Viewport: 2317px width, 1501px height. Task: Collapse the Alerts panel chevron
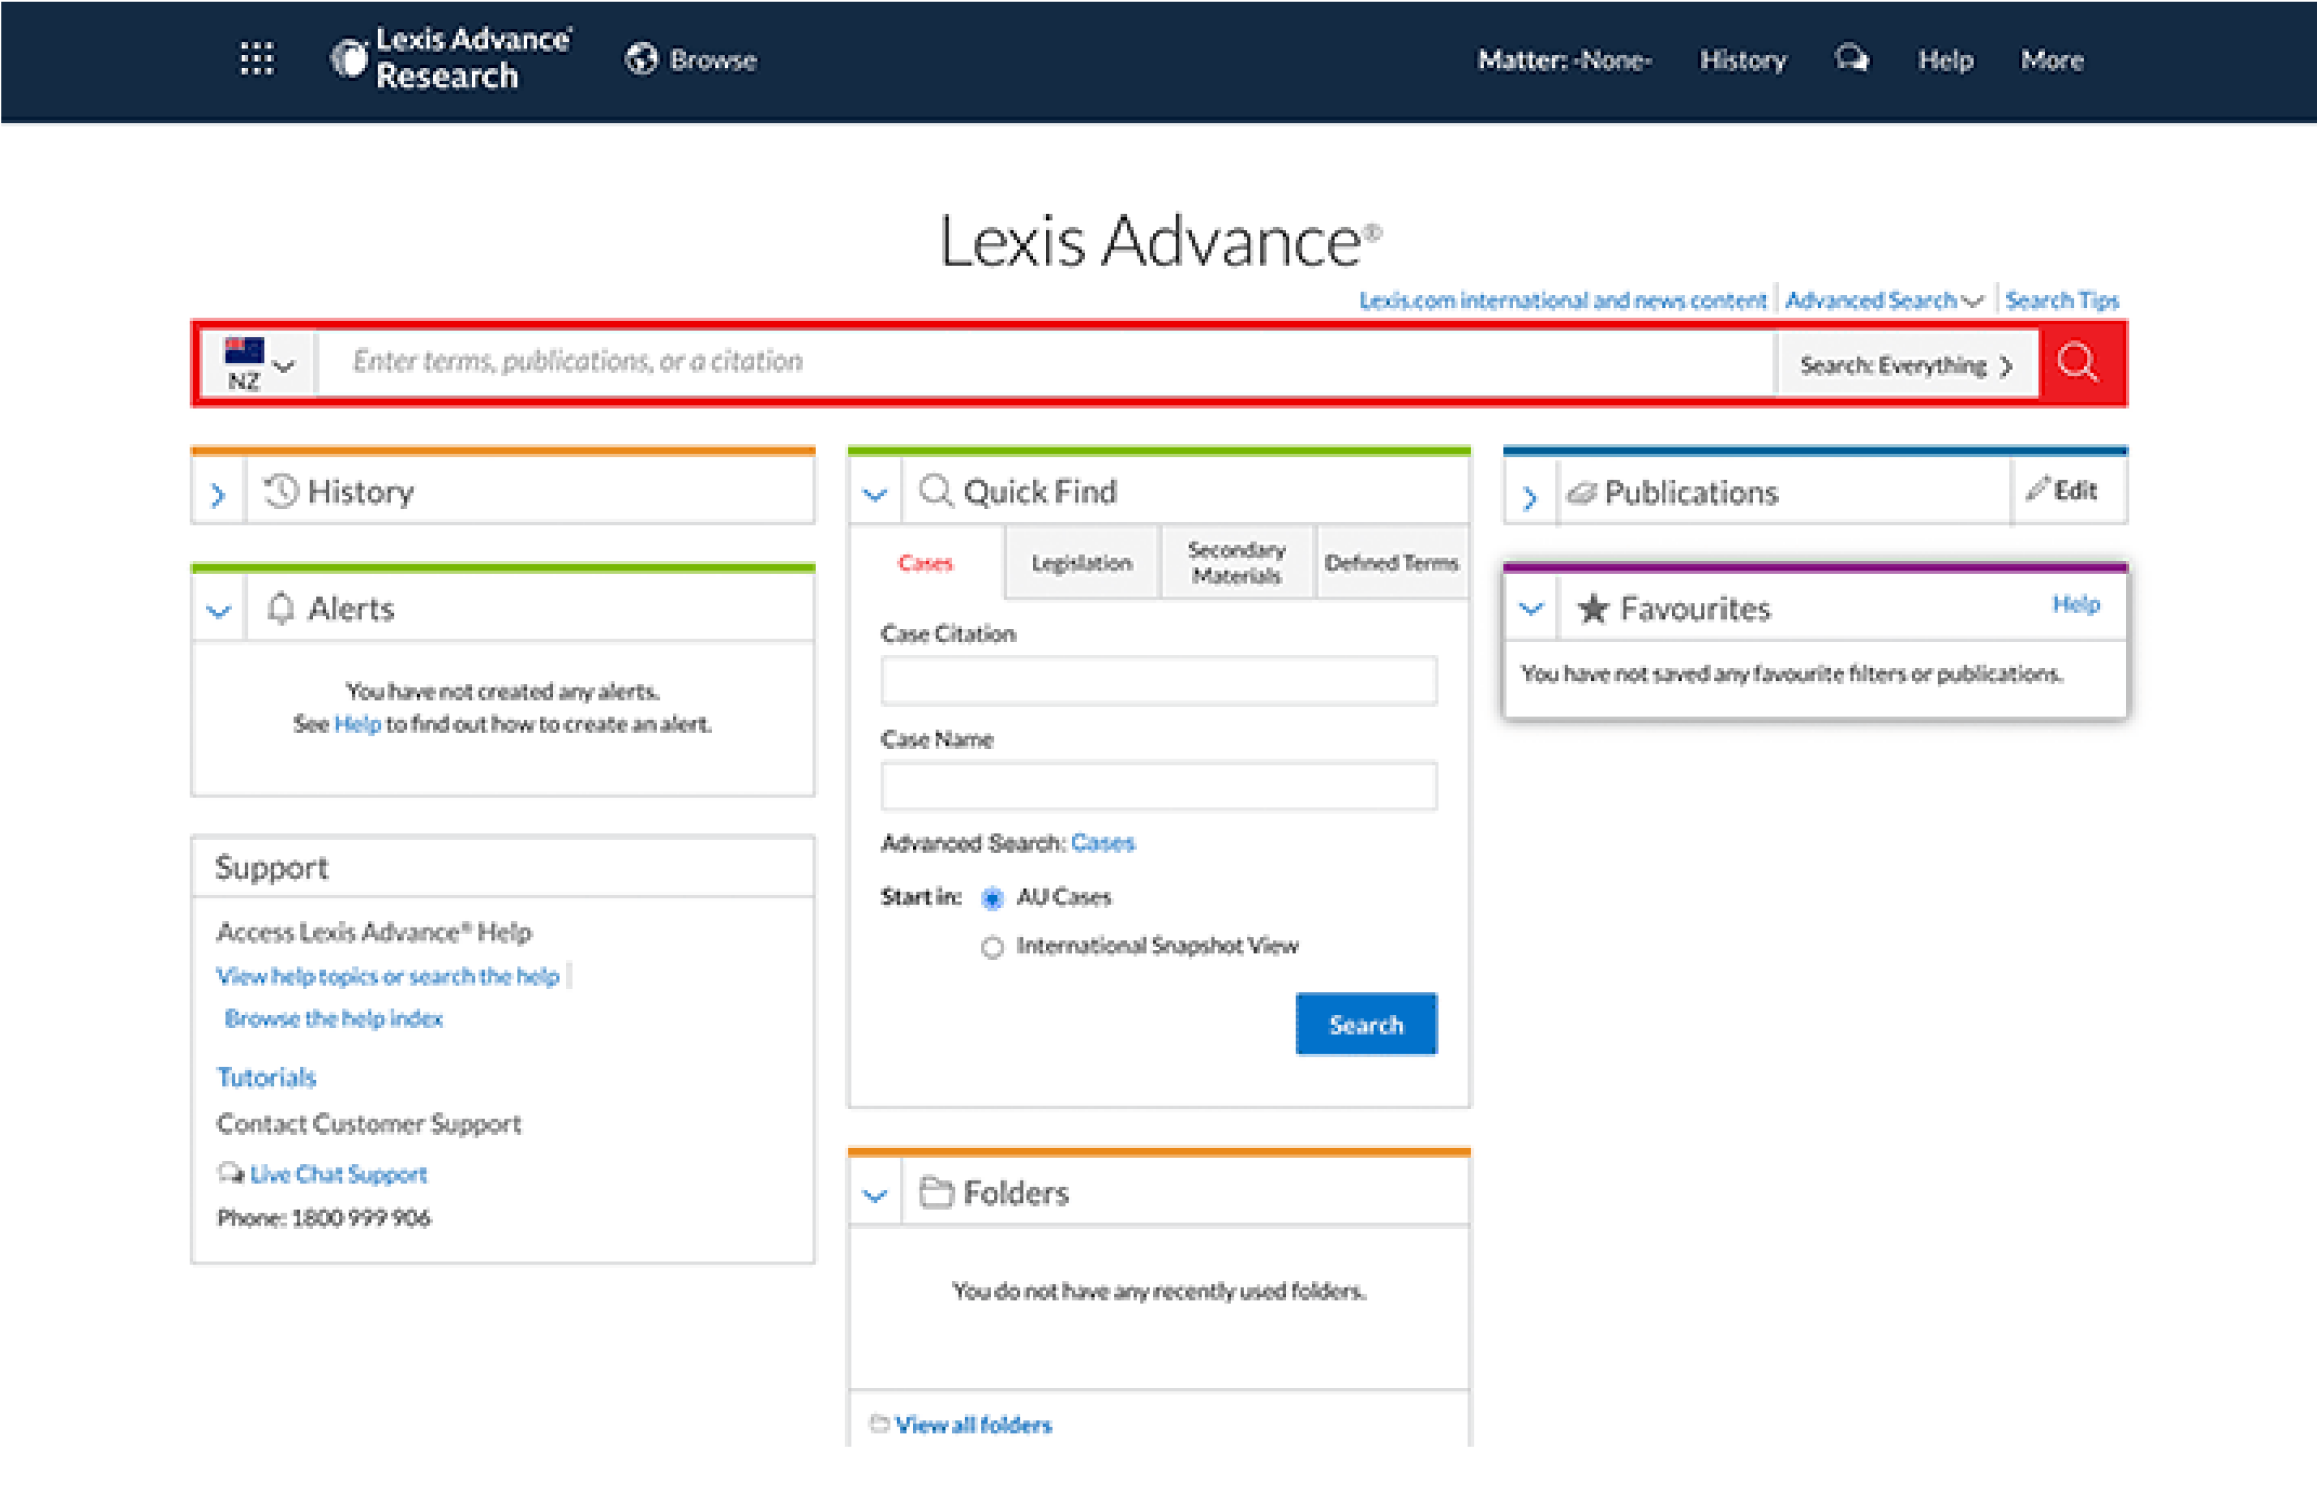(218, 610)
